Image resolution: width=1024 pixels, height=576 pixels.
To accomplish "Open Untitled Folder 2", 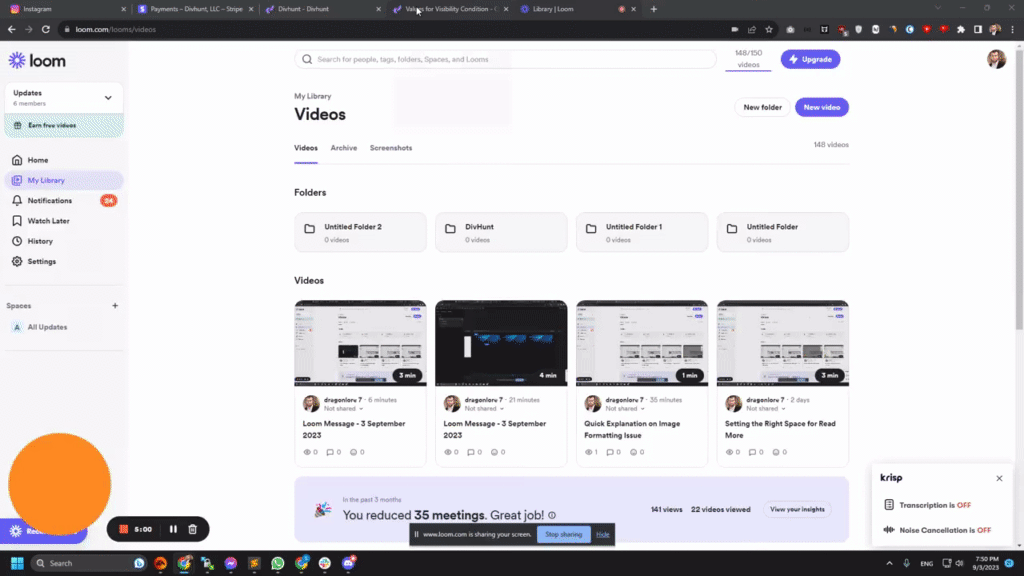I will [360, 232].
